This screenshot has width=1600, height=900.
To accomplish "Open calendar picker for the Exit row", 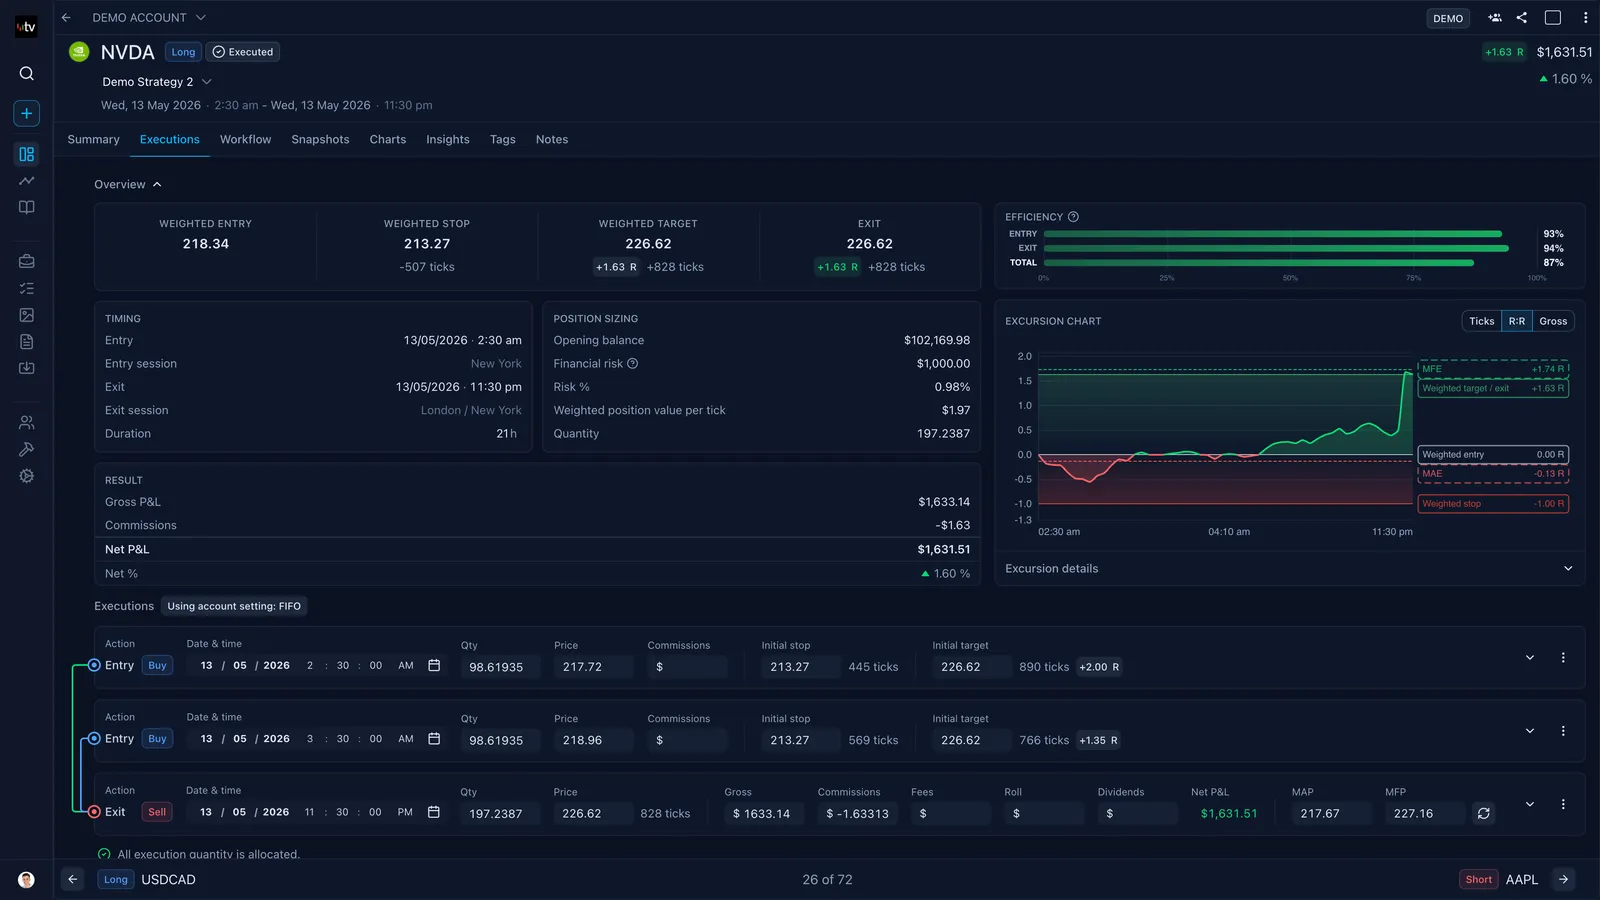I will point(434,812).
